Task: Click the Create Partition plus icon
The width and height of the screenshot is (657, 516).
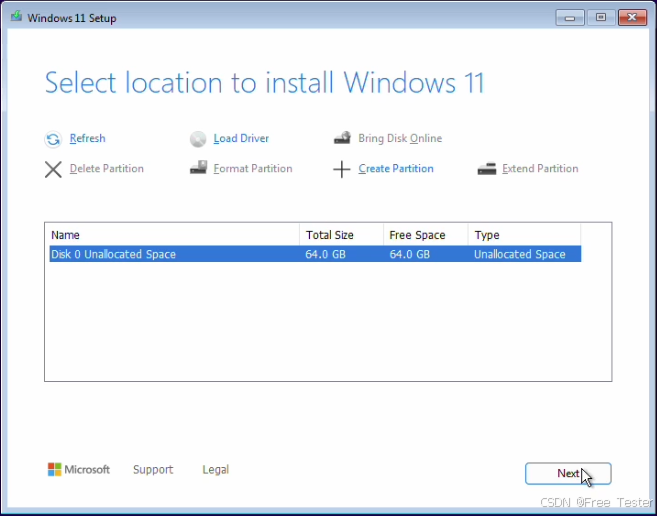Action: [x=342, y=169]
